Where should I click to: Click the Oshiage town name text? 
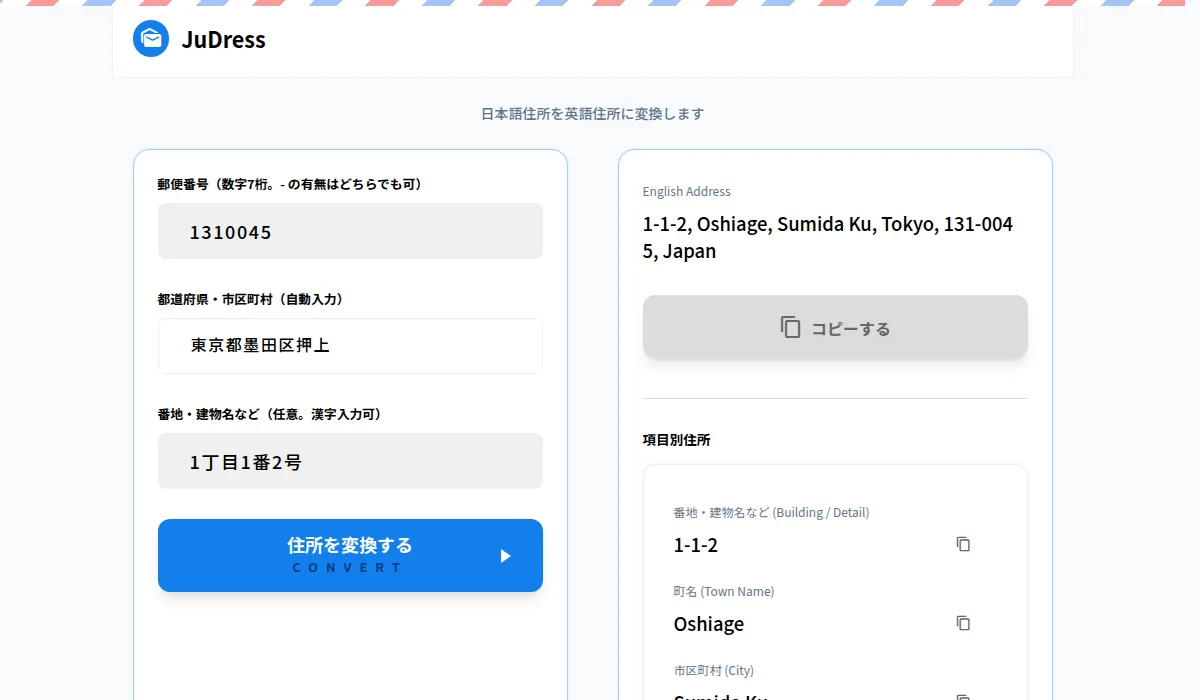[x=709, y=624]
